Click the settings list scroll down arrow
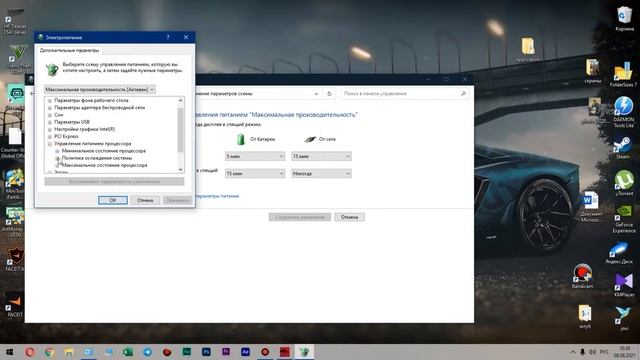The height and width of the screenshot is (360, 640). [180, 169]
